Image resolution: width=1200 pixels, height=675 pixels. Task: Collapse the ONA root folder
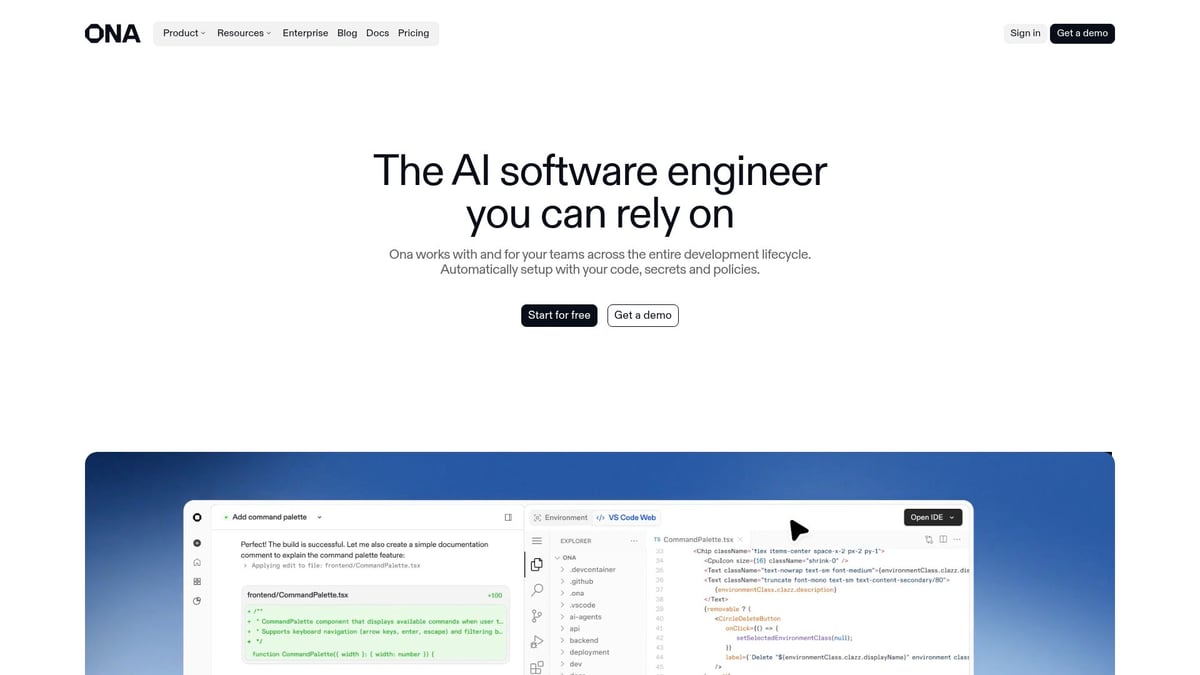pos(566,557)
